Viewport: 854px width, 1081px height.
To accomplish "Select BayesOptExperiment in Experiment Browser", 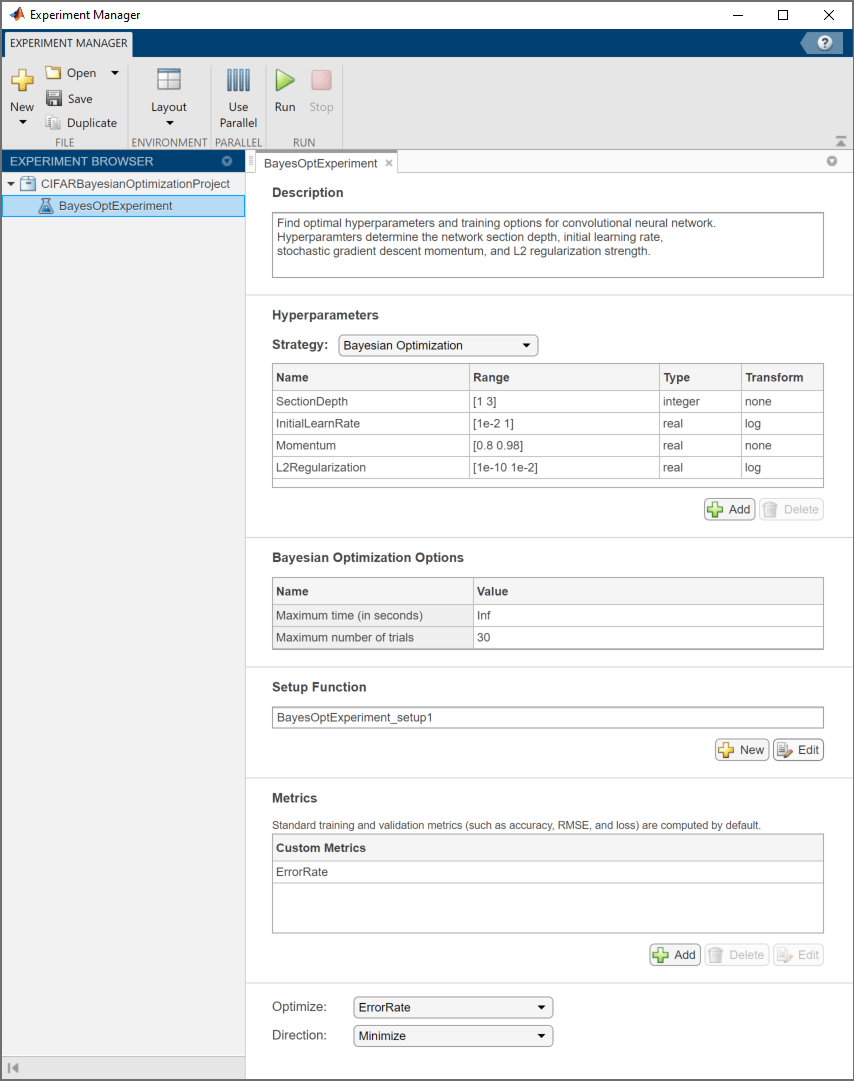I will (x=115, y=206).
